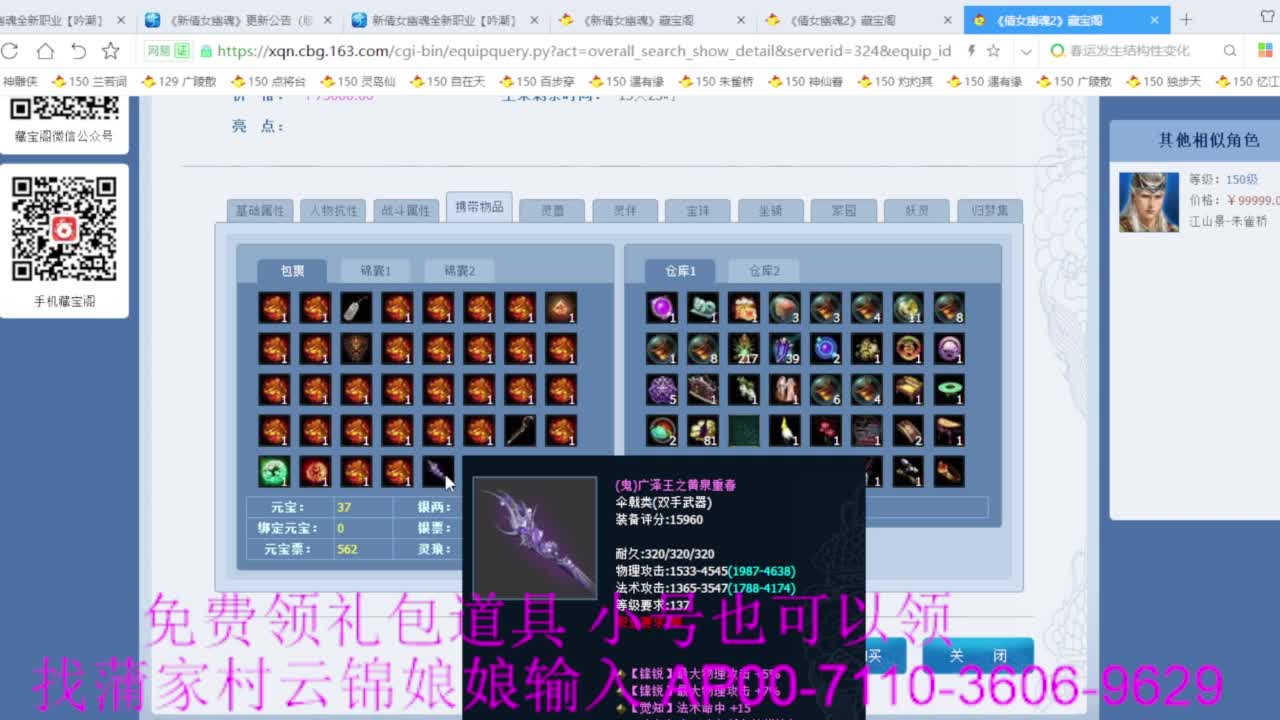Open the 150 兰若词 bookmark

pos(89,82)
